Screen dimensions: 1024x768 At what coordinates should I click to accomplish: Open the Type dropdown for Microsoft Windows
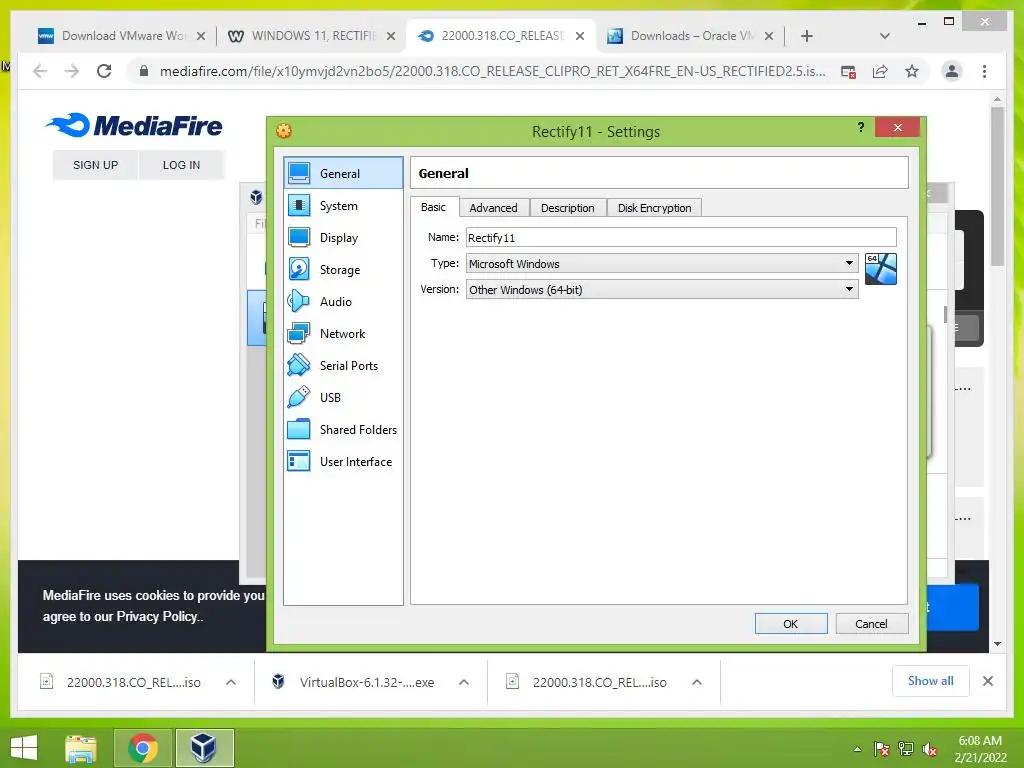662,263
